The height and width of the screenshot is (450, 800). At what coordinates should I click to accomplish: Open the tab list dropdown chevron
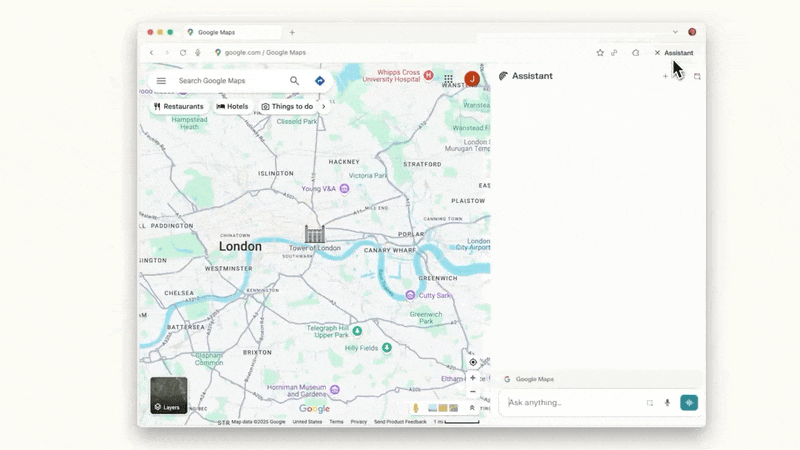coord(675,32)
